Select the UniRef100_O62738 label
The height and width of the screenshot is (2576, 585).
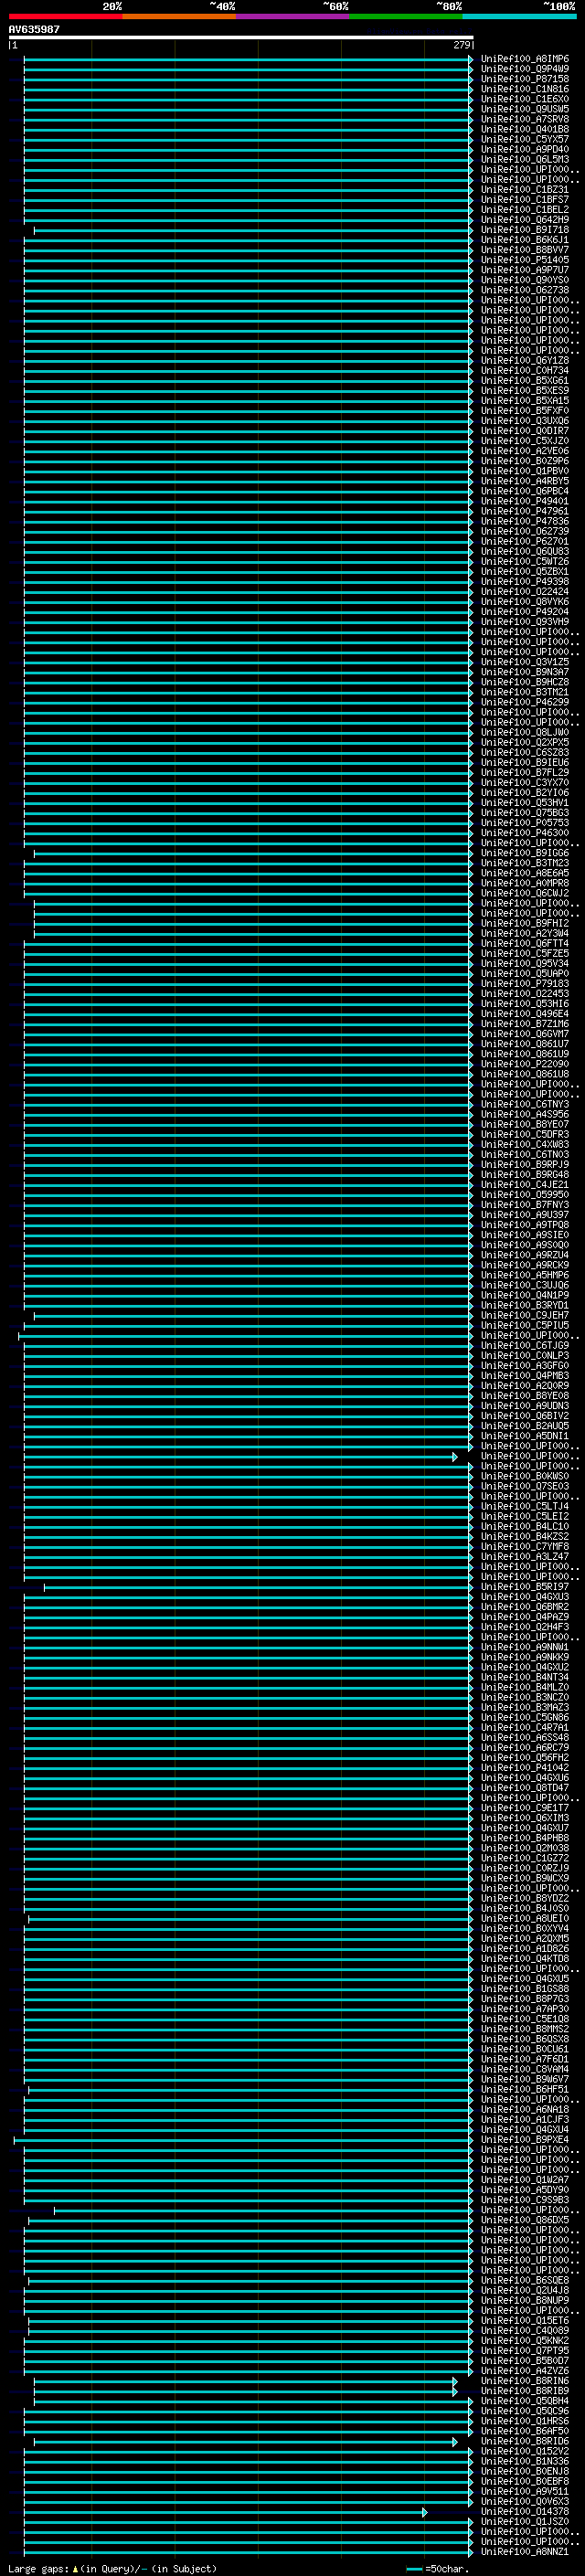[x=525, y=290]
